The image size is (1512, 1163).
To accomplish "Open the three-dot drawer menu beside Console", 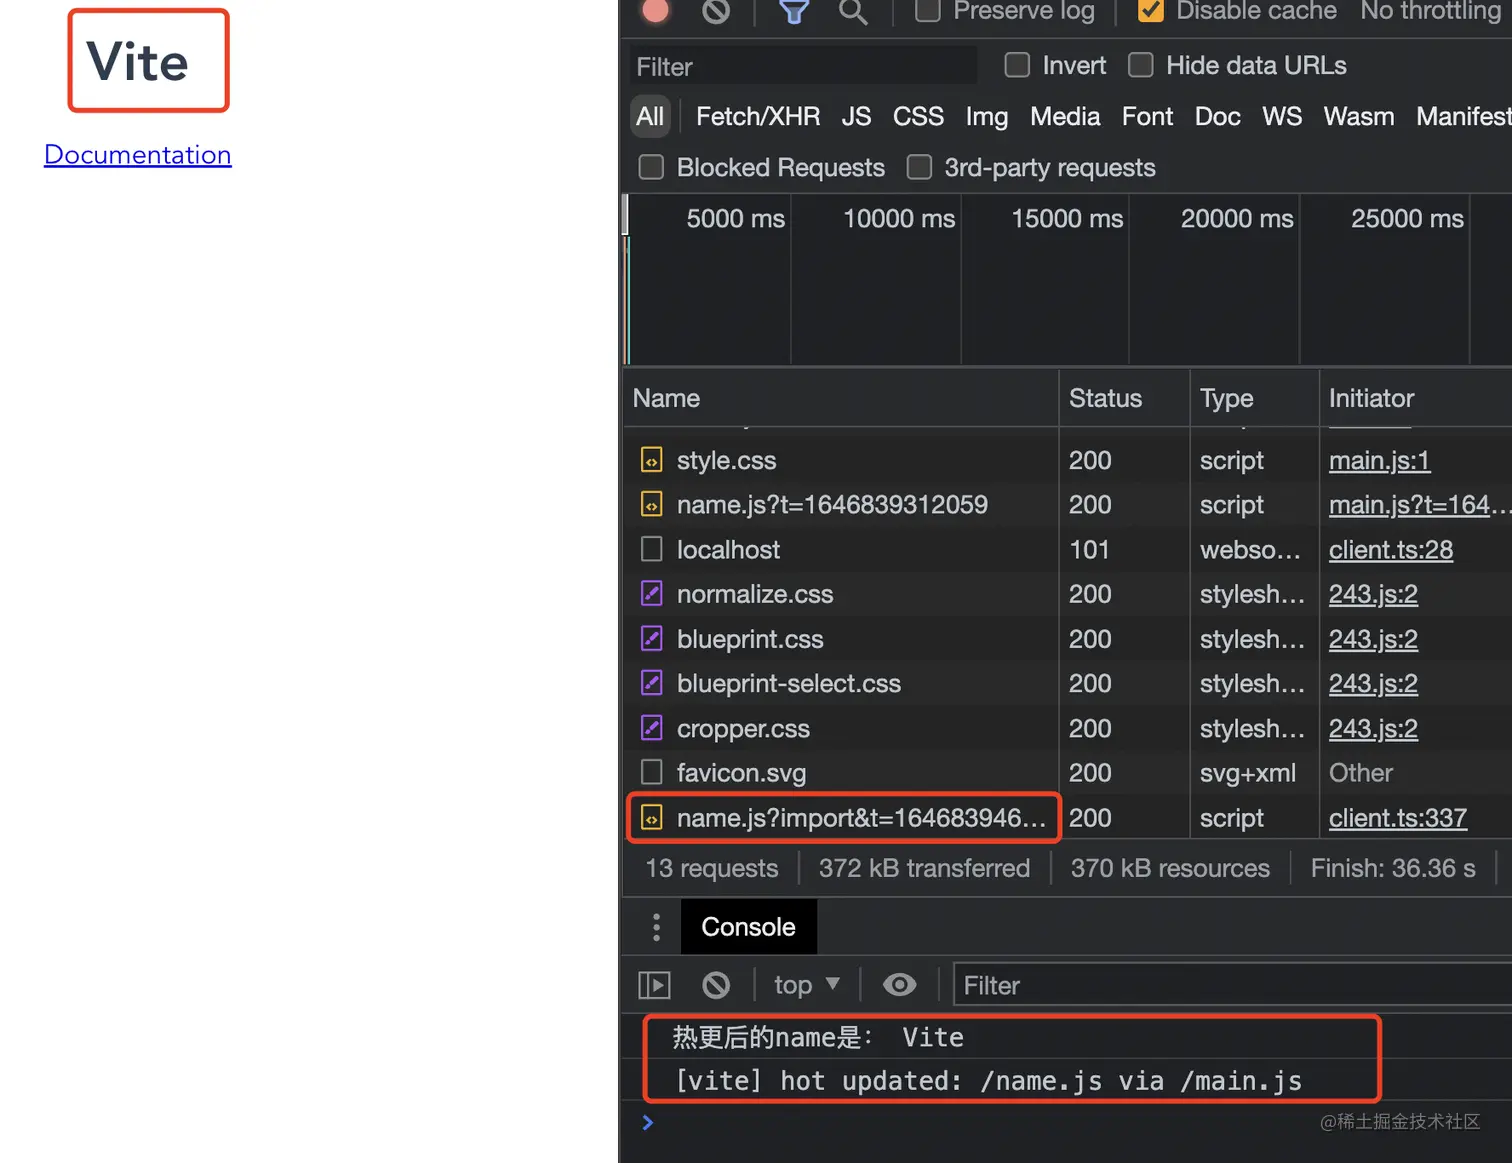I will point(656,927).
